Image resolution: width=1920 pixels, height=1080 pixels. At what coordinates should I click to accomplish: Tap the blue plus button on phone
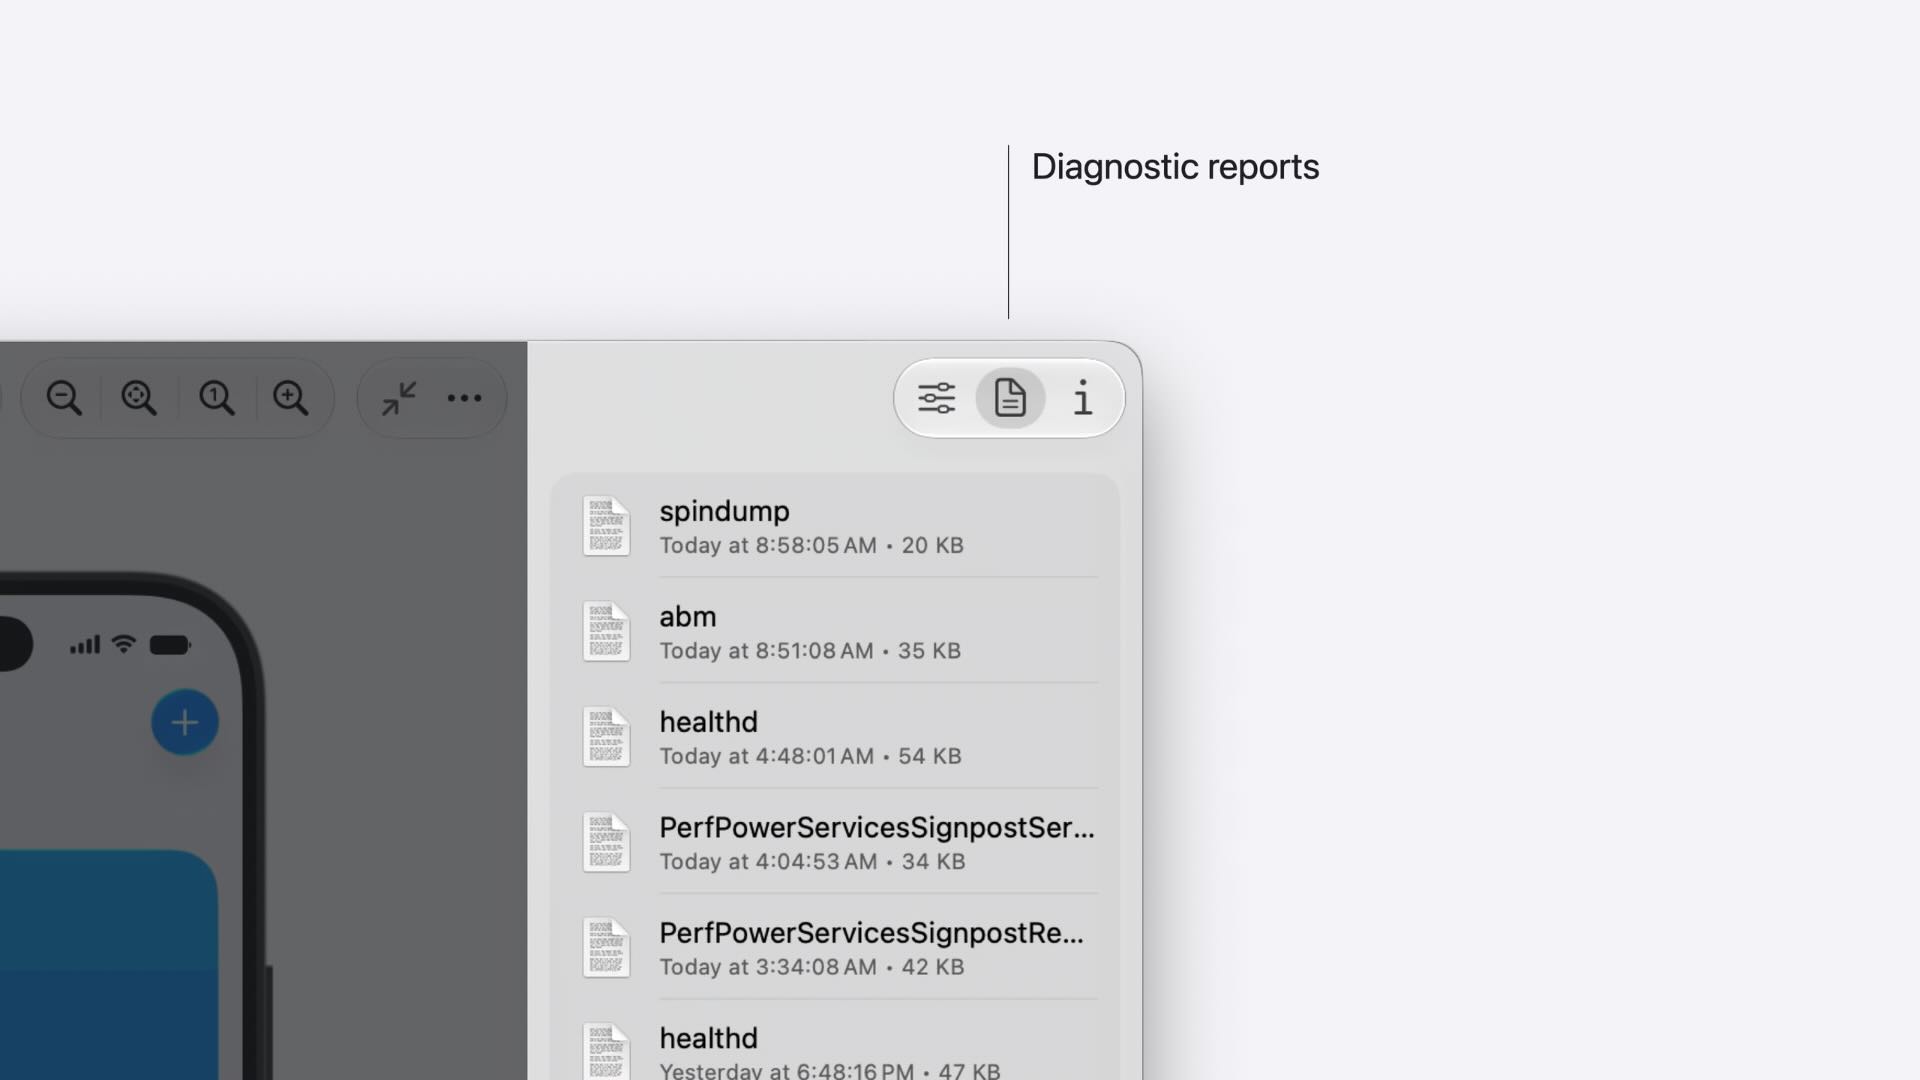(x=185, y=723)
